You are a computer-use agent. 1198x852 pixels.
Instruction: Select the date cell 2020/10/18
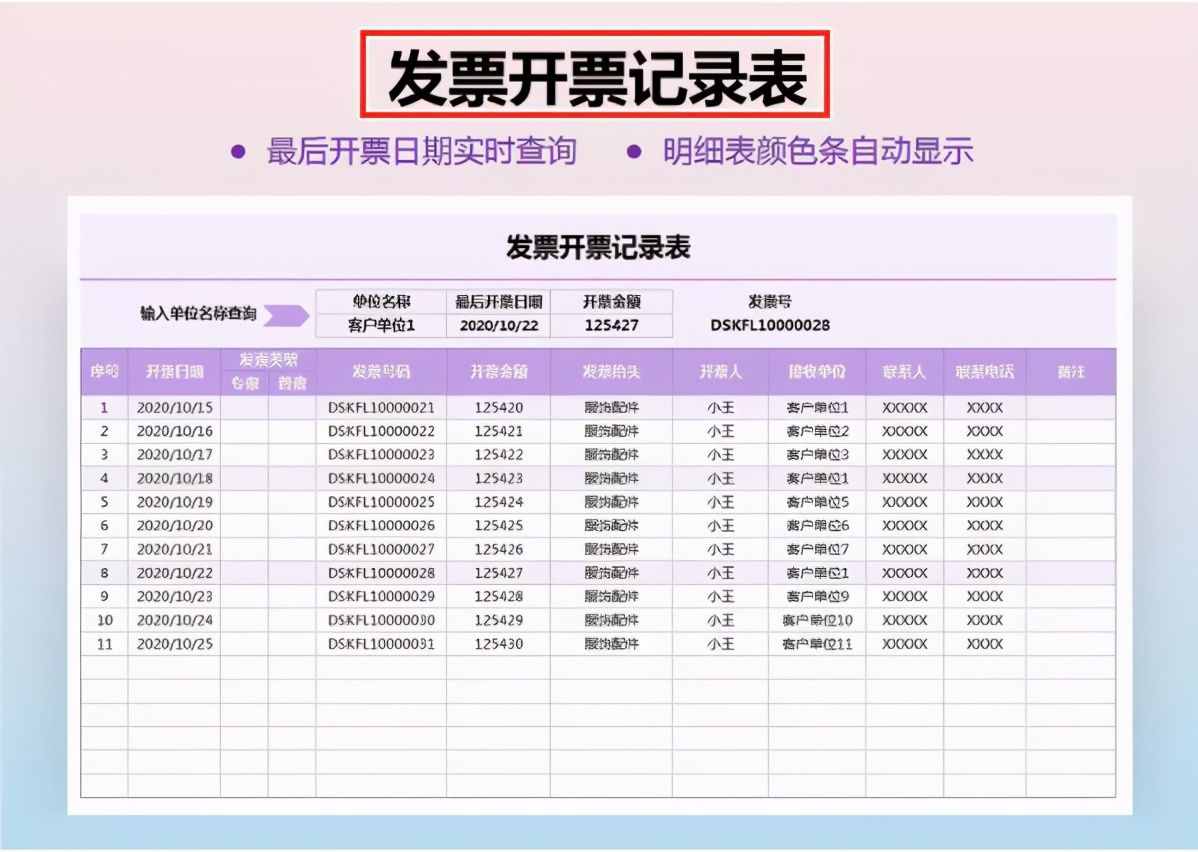click(174, 479)
